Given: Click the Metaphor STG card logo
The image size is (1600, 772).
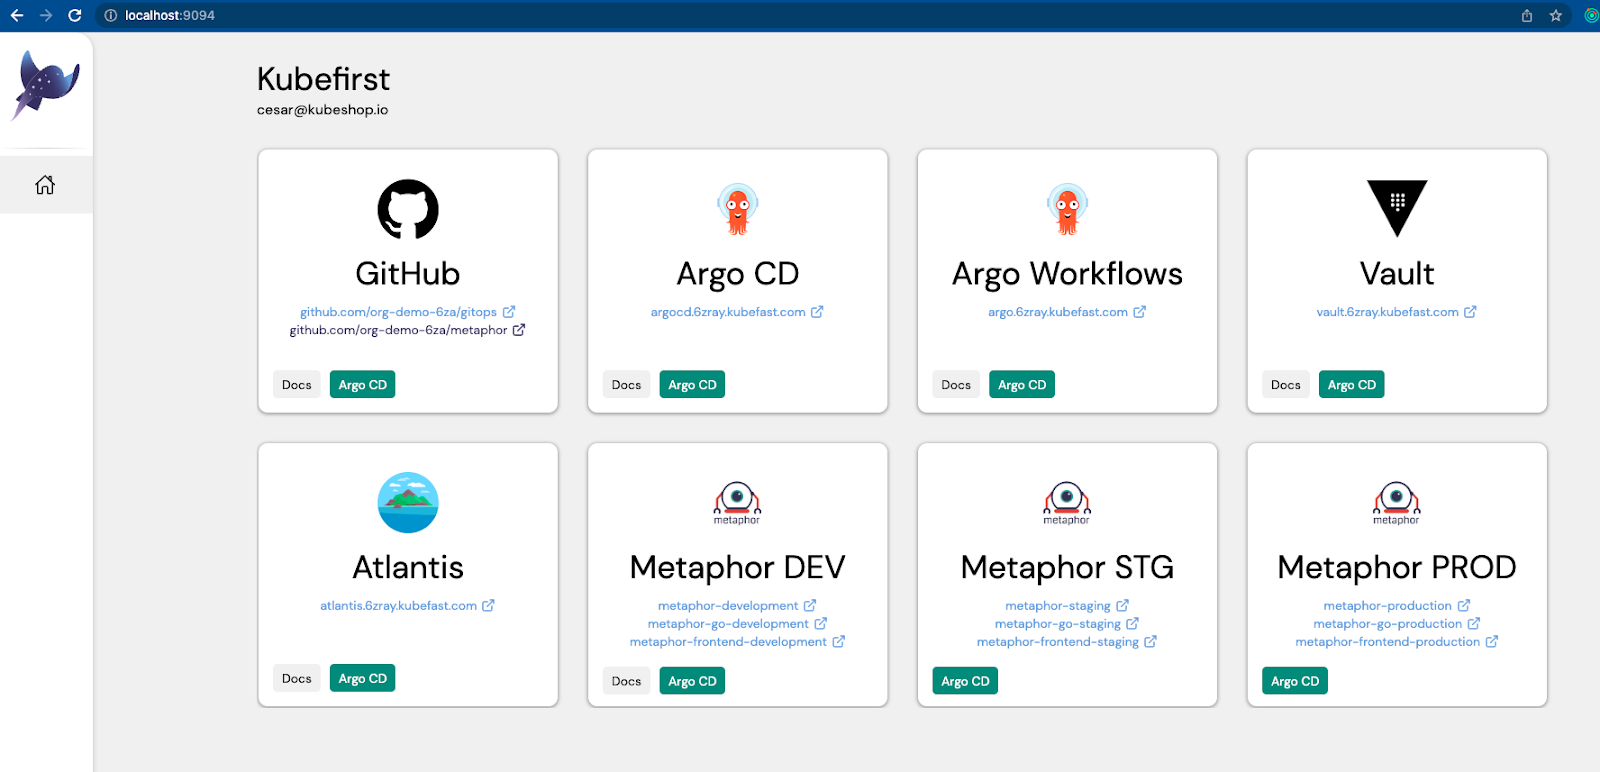Looking at the screenshot, I should (x=1067, y=503).
